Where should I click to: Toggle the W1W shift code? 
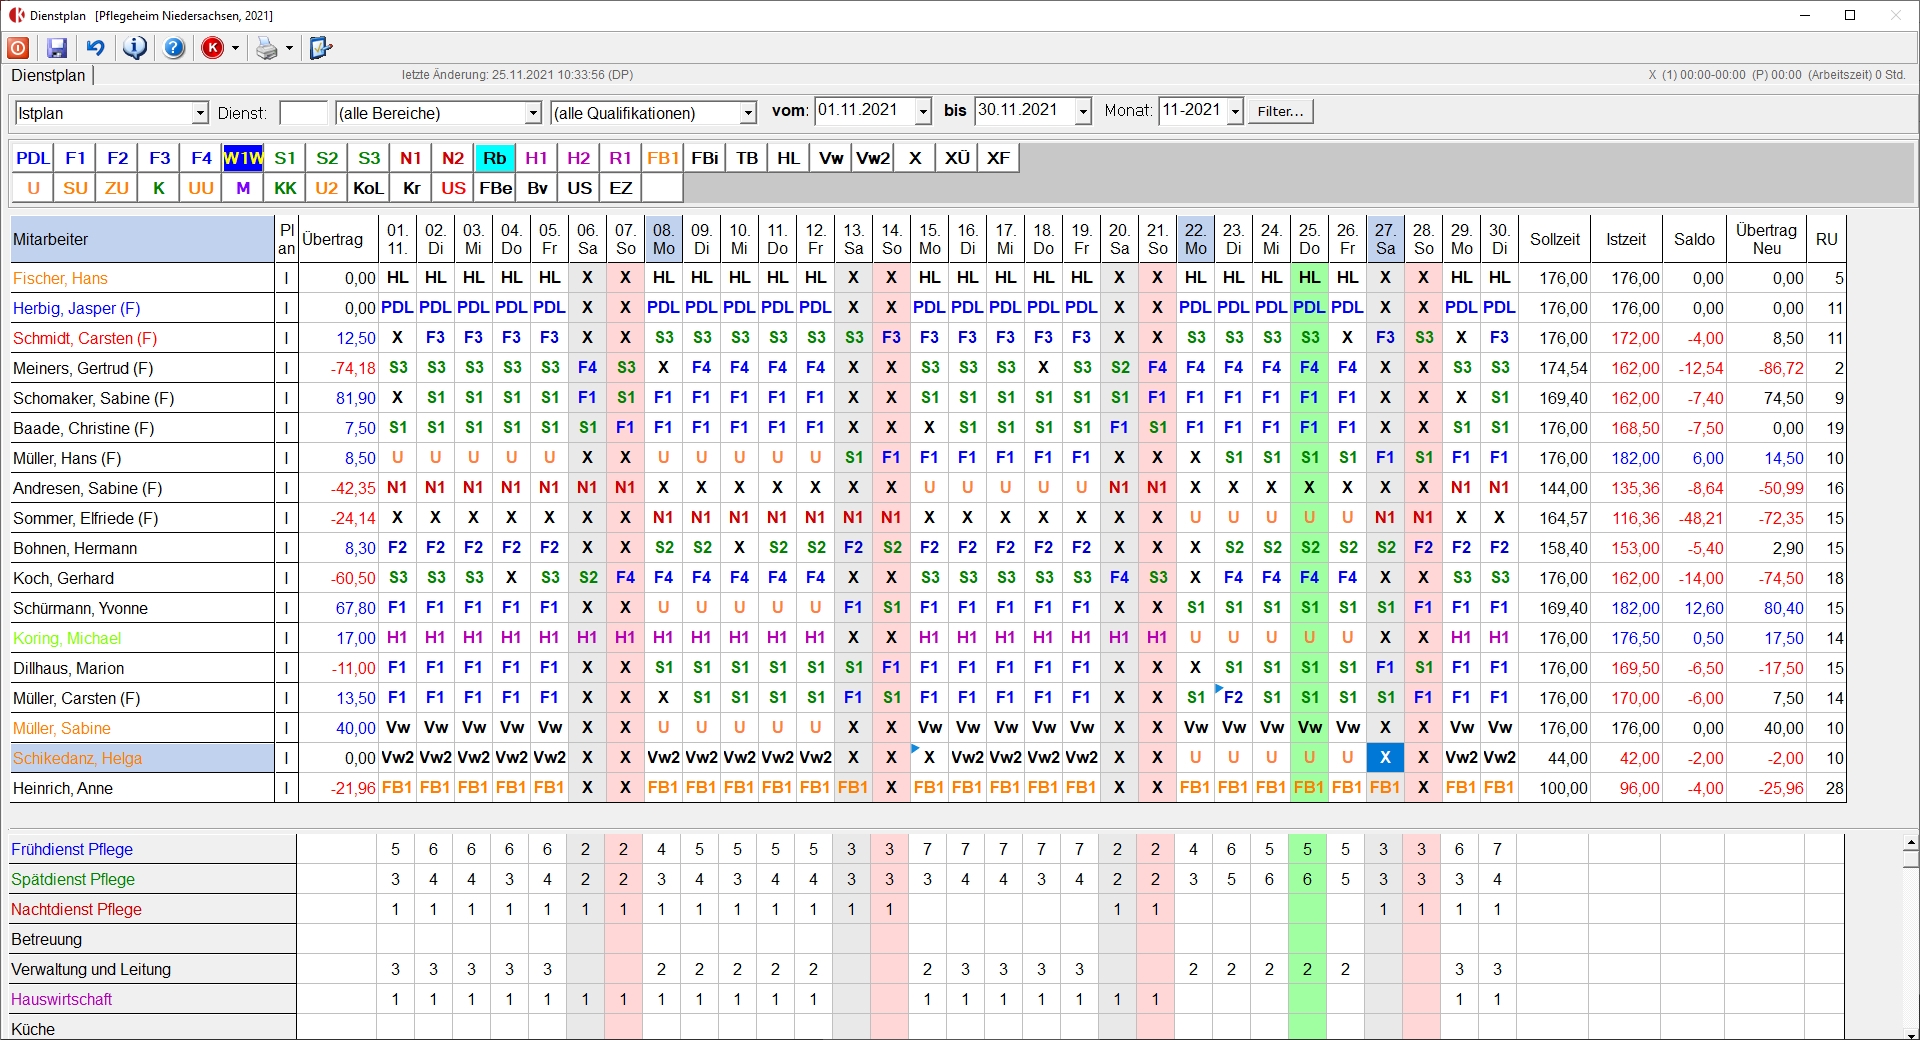[x=243, y=158]
